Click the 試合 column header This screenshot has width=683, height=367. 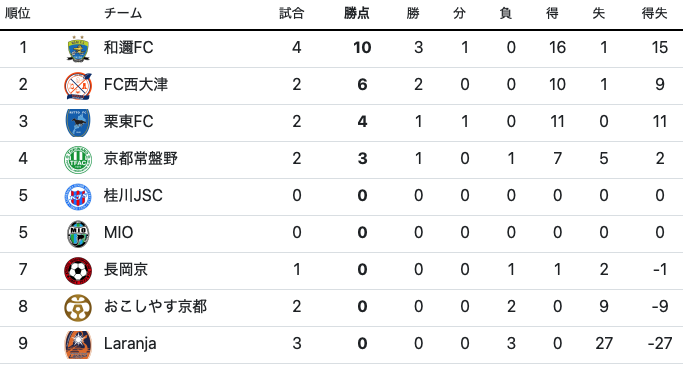click(291, 13)
